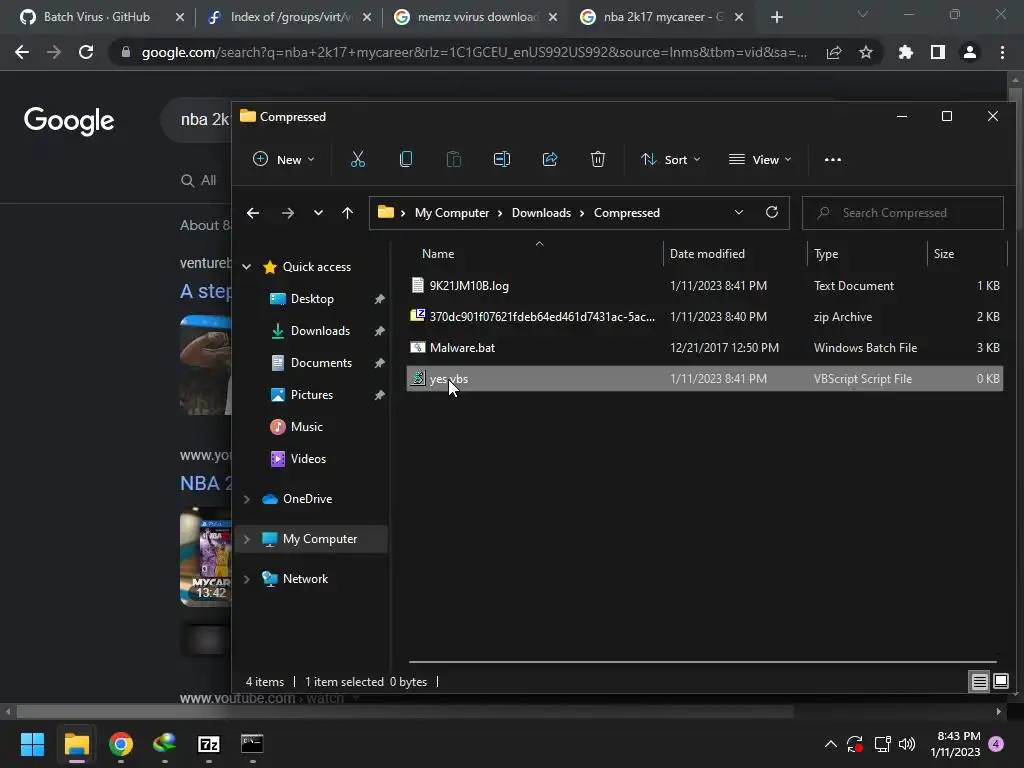Viewport: 1024px width, 768px height.
Task: Go up one folder level
Action: (x=347, y=213)
